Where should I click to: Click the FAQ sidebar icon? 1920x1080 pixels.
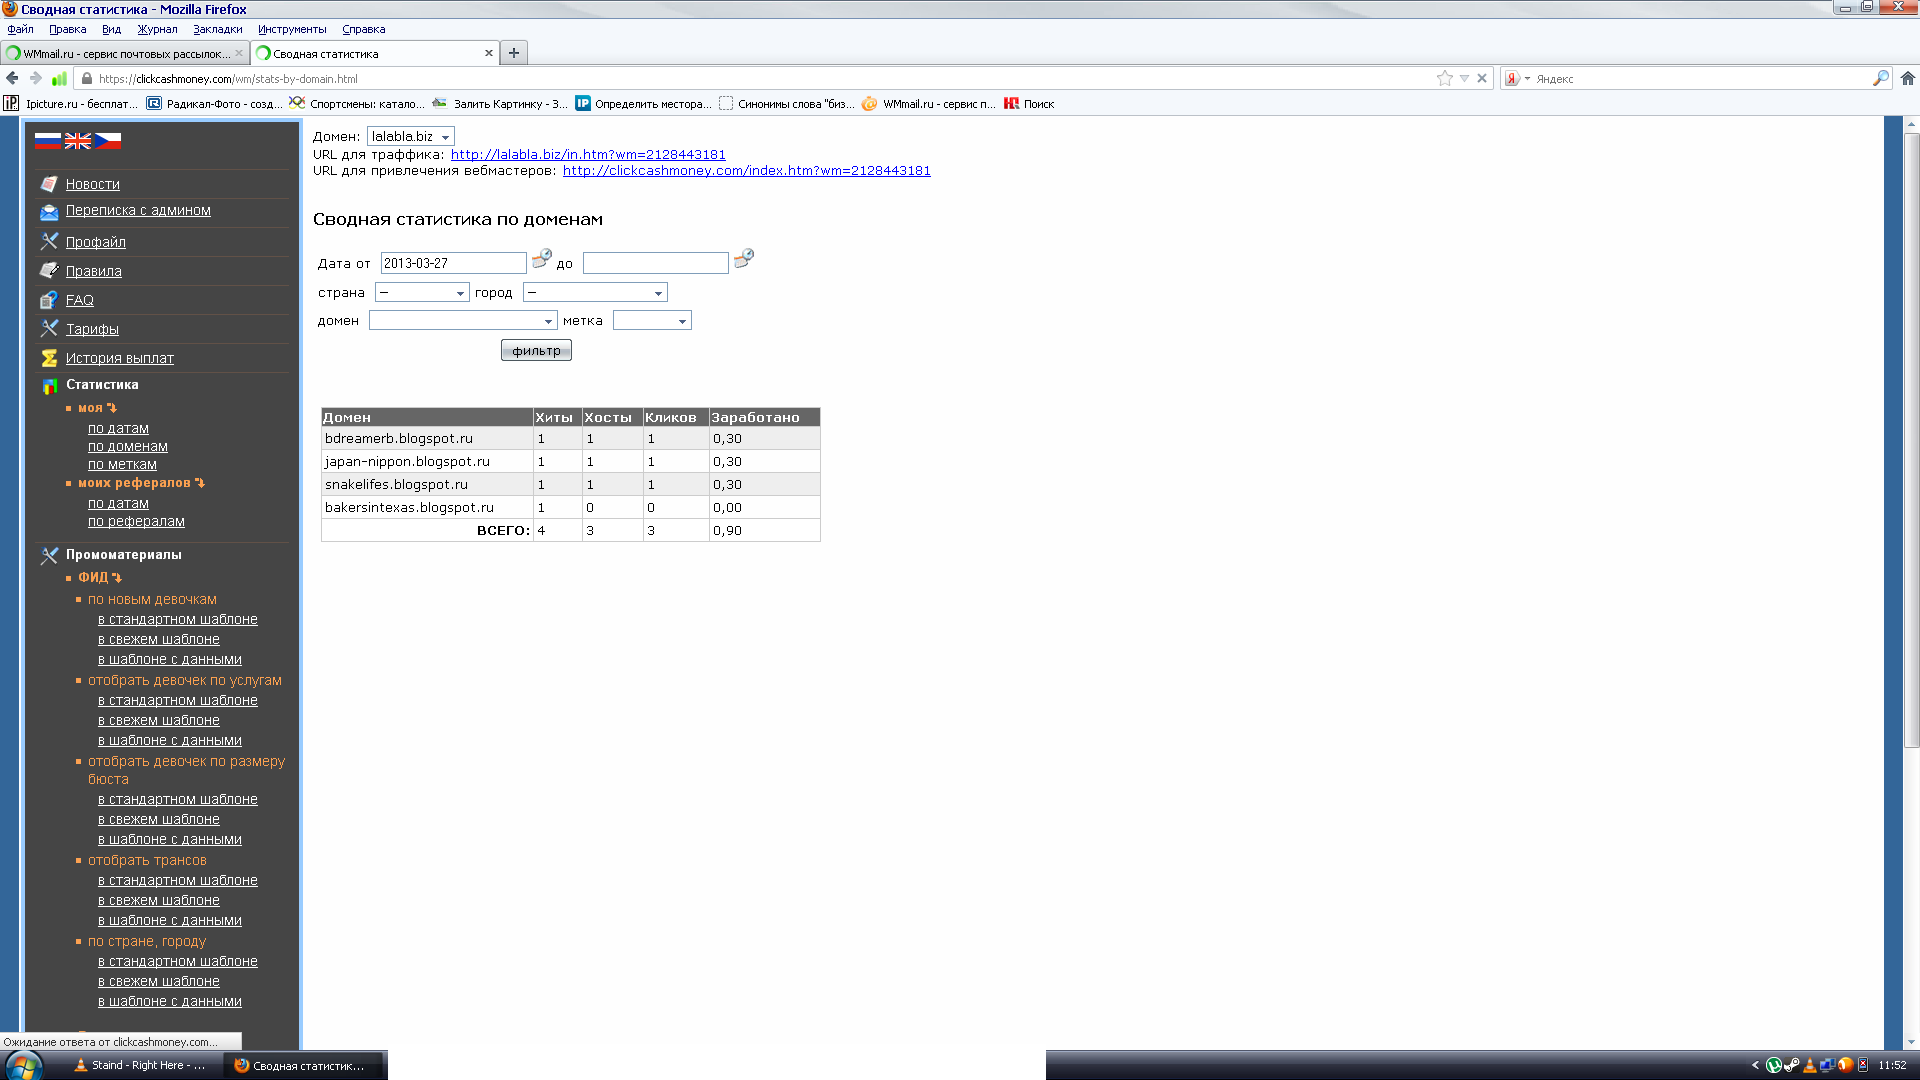(x=49, y=300)
